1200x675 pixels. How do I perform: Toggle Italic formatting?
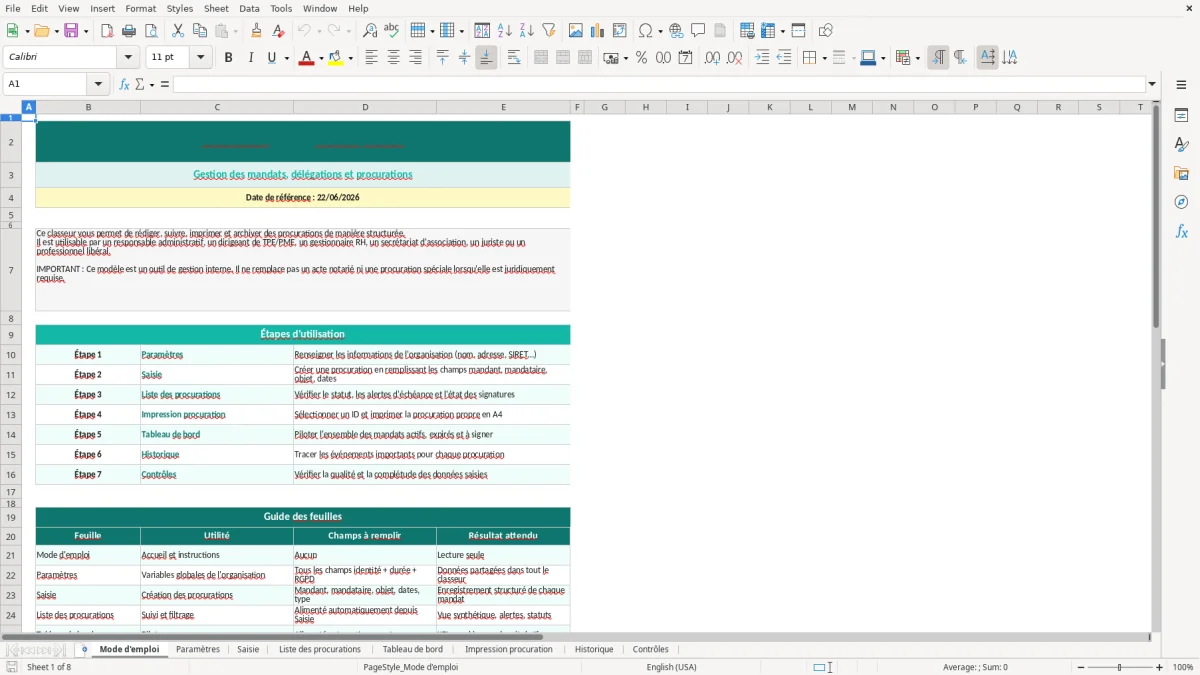pos(250,58)
